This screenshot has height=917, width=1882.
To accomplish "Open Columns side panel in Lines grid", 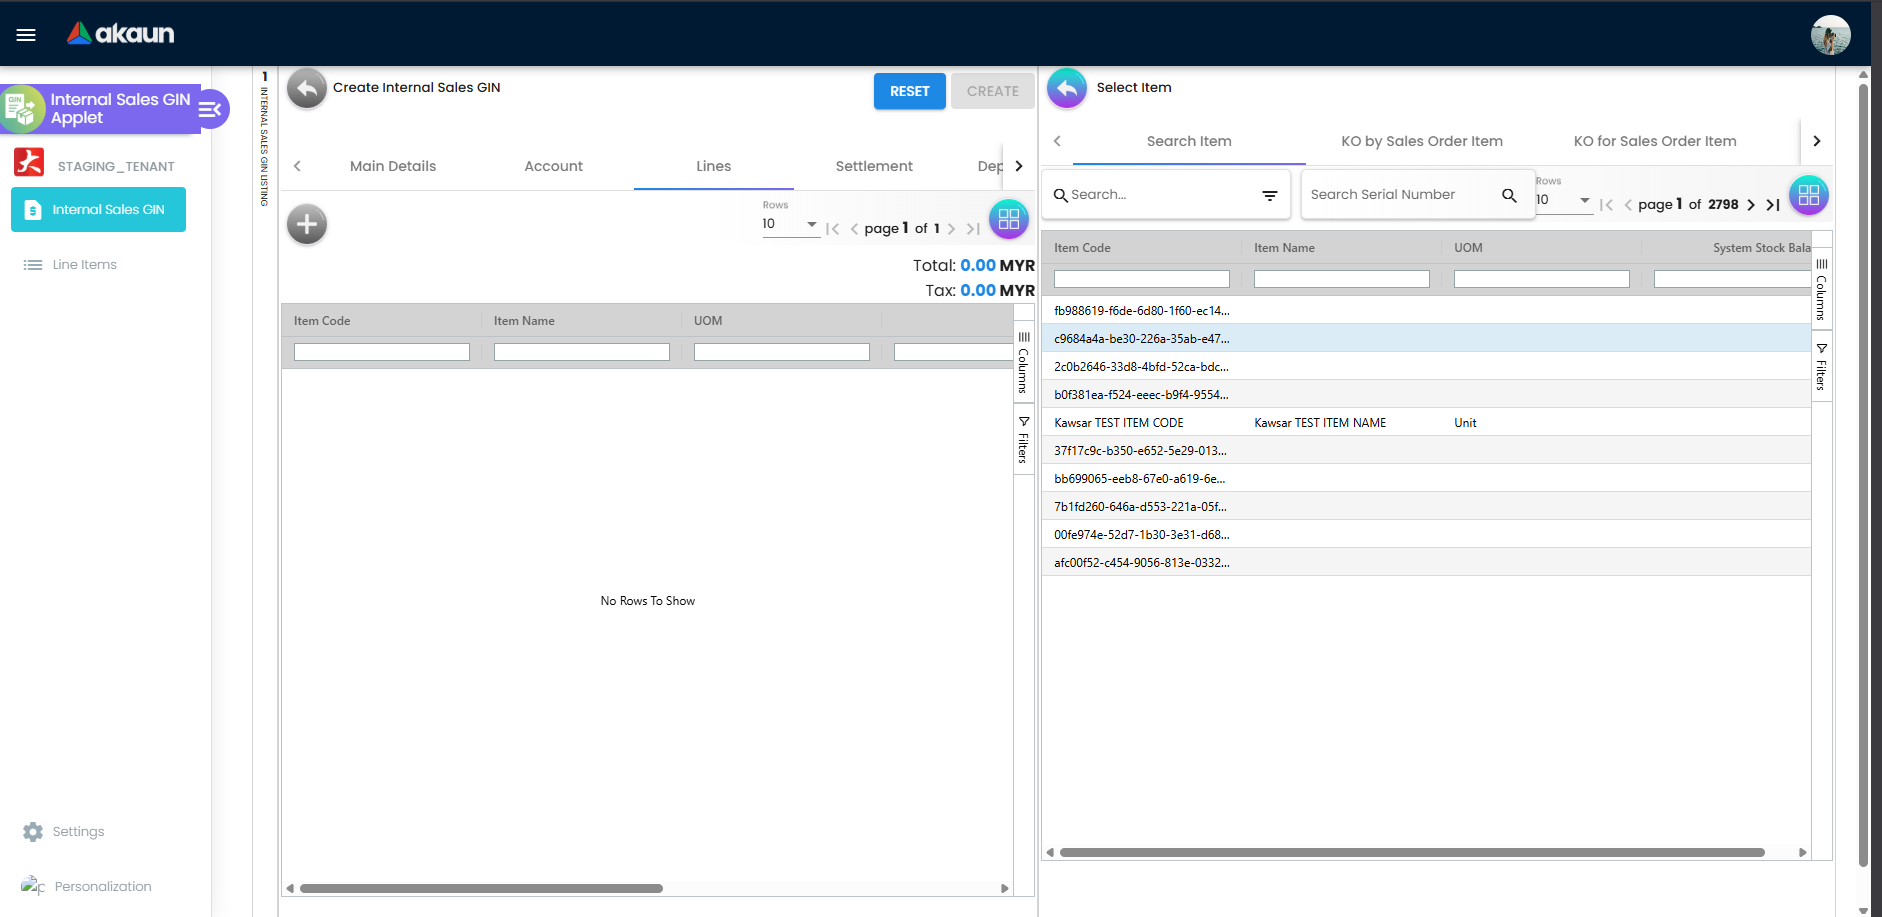I will click(1023, 363).
